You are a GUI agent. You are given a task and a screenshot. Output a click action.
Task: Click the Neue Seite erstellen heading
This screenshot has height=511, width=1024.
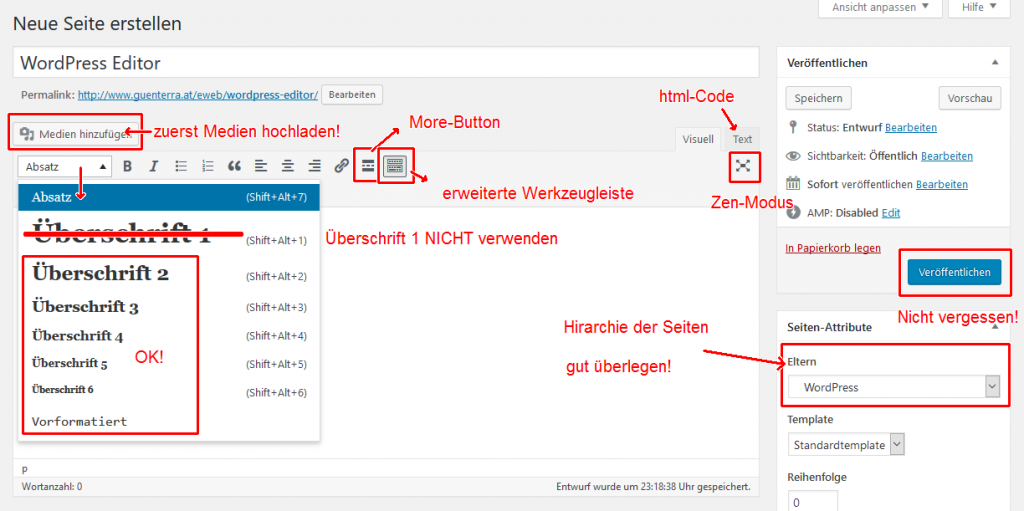coord(97,25)
